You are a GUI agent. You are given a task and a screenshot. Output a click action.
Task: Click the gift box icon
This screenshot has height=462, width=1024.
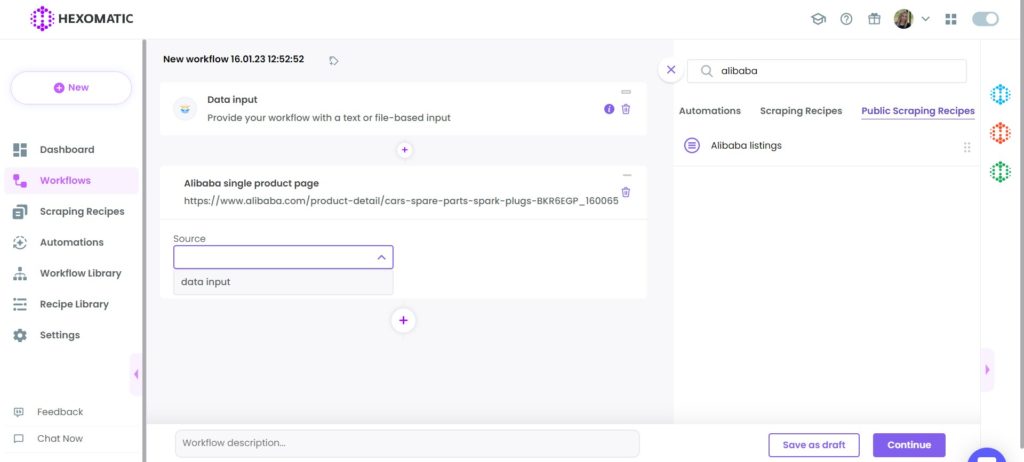click(874, 19)
